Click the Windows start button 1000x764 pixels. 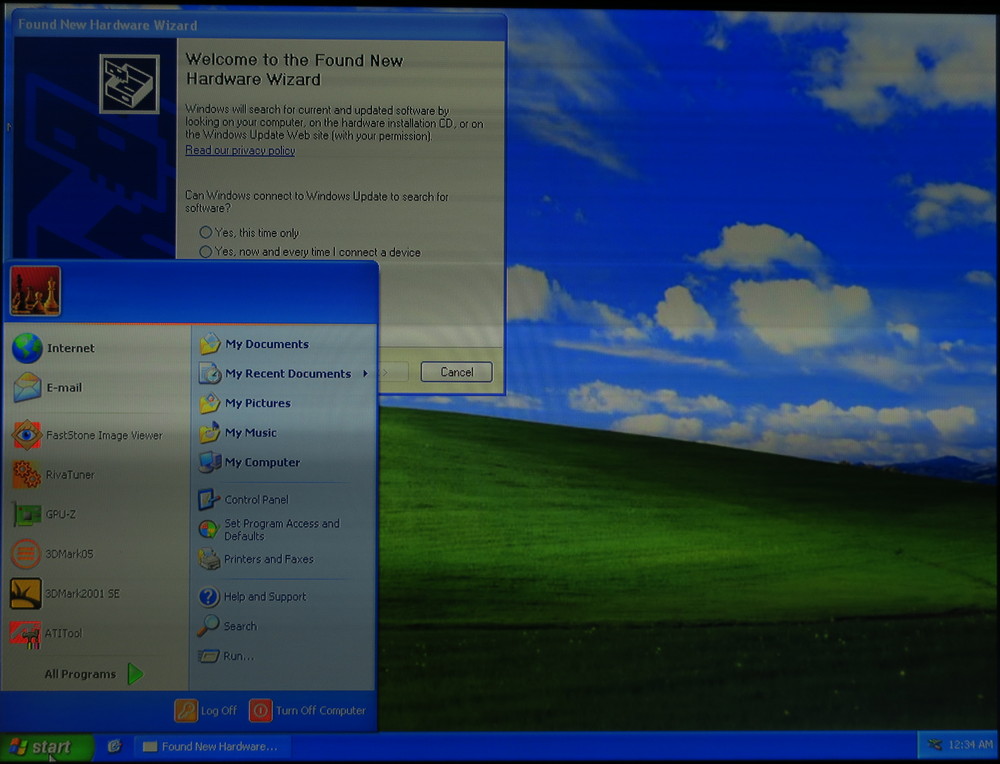[x=47, y=746]
